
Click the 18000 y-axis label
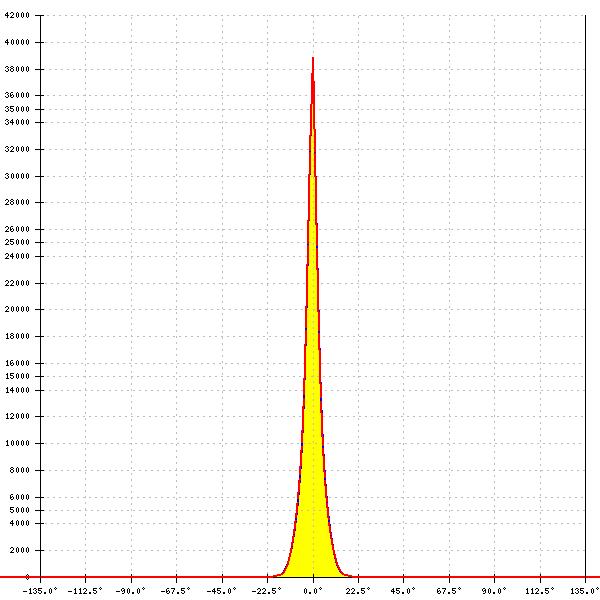pyautogui.click(x=17, y=336)
